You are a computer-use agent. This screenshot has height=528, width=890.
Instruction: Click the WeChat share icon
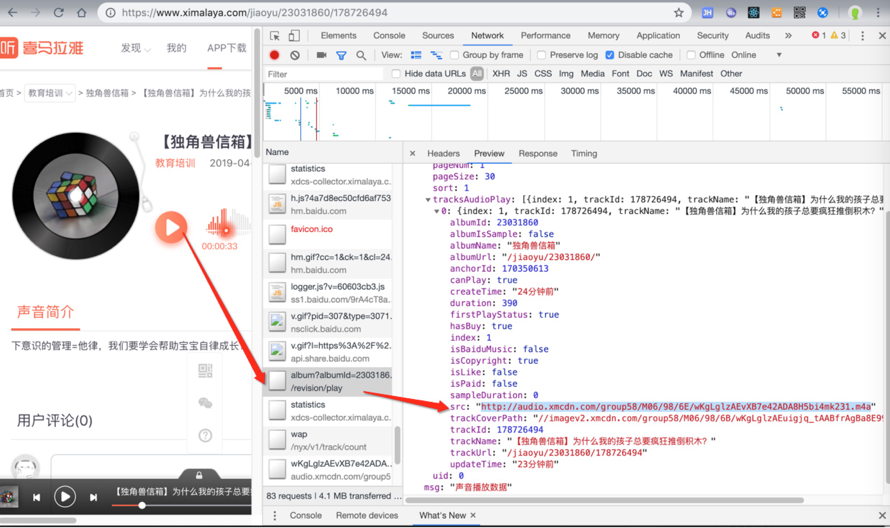coord(205,403)
